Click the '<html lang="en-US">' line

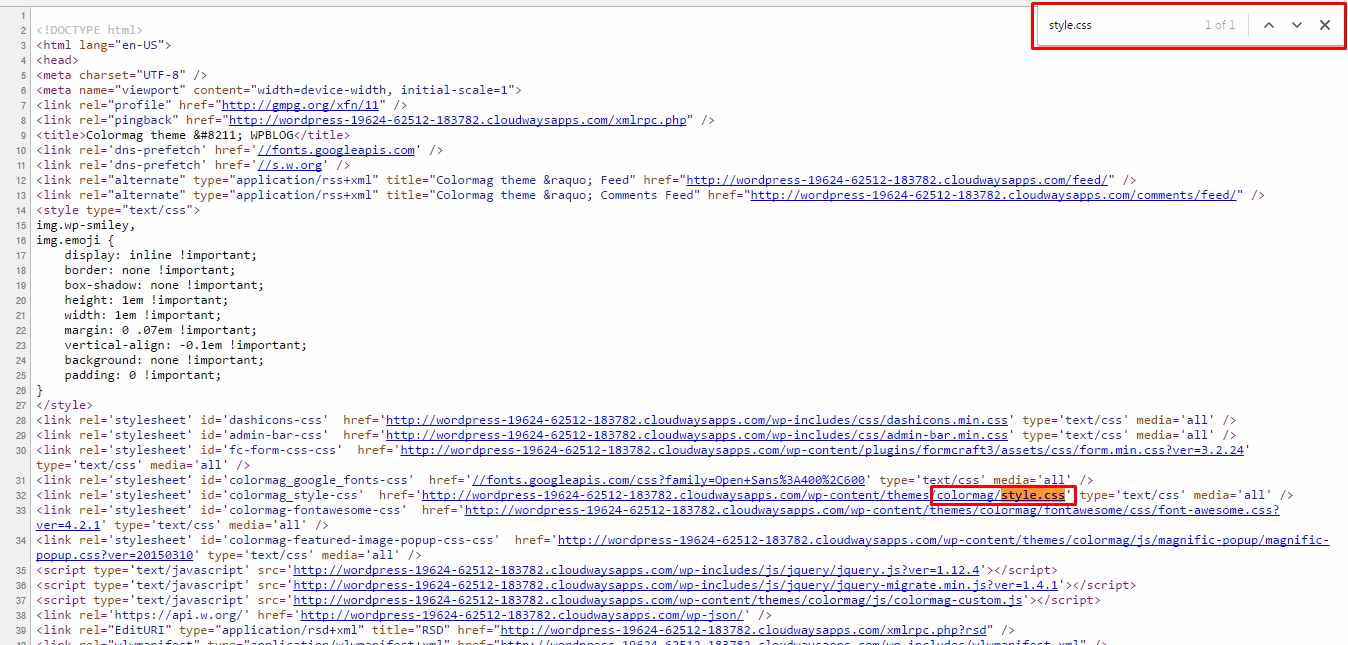click(104, 45)
